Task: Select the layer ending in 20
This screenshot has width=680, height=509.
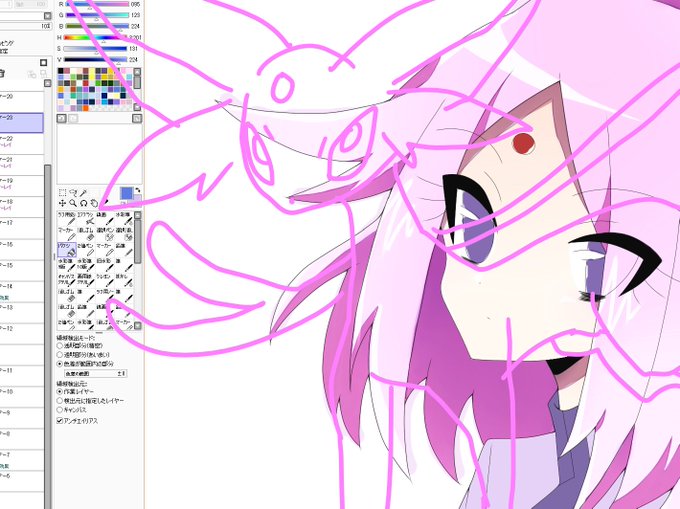Action: 22,101
